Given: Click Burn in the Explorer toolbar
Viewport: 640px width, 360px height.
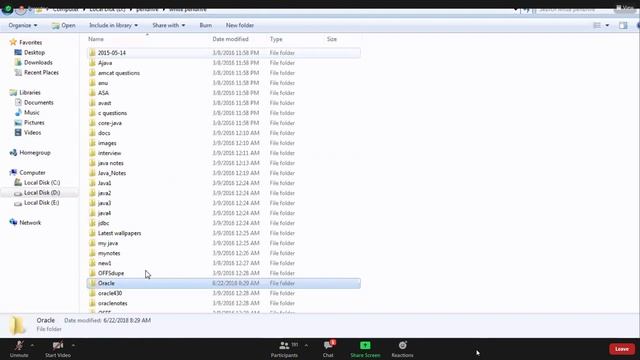Looking at the screenshot, I should (x=206, y=25).
